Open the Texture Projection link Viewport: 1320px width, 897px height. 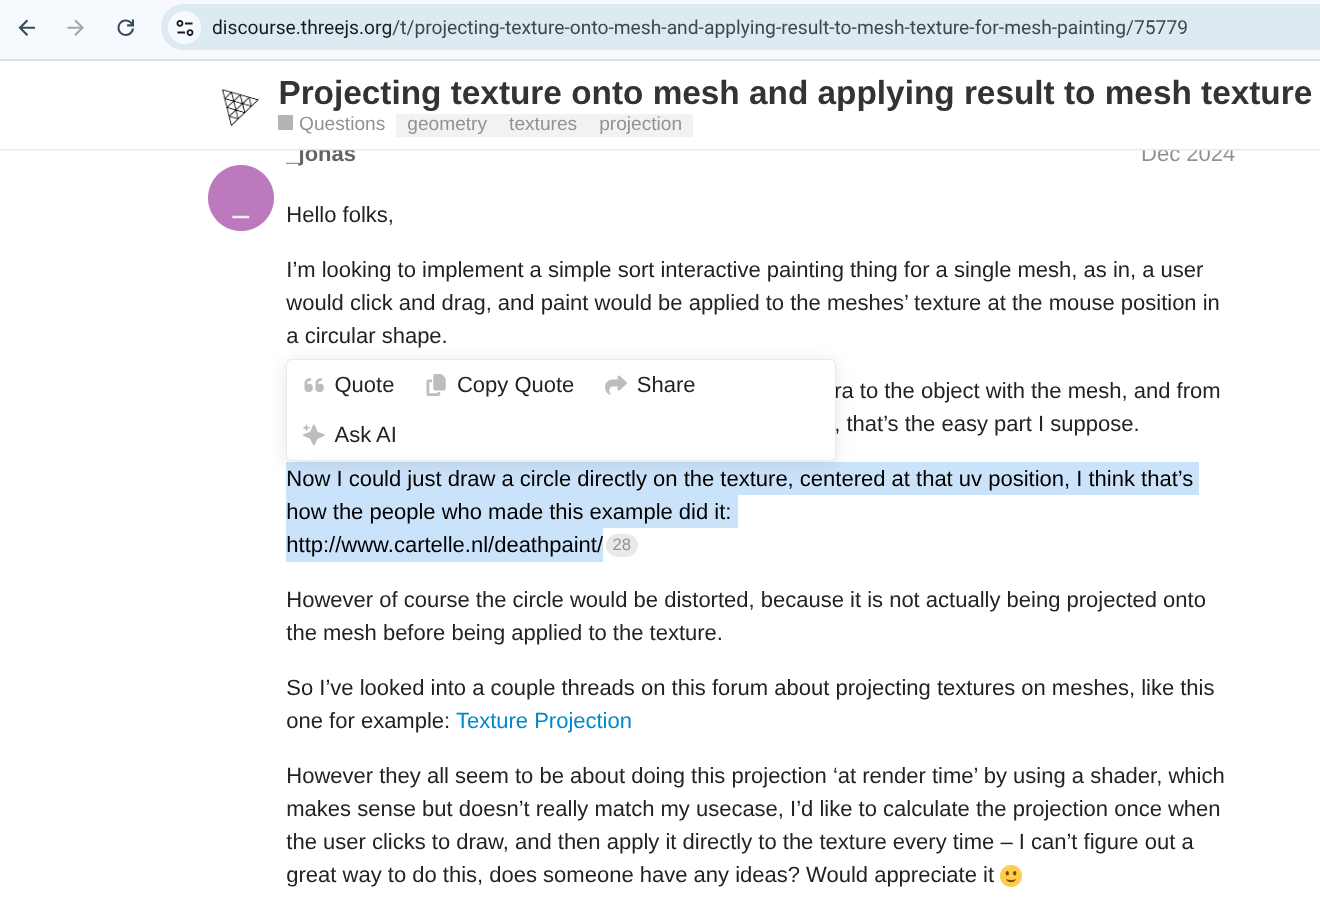tap(544, 721)
